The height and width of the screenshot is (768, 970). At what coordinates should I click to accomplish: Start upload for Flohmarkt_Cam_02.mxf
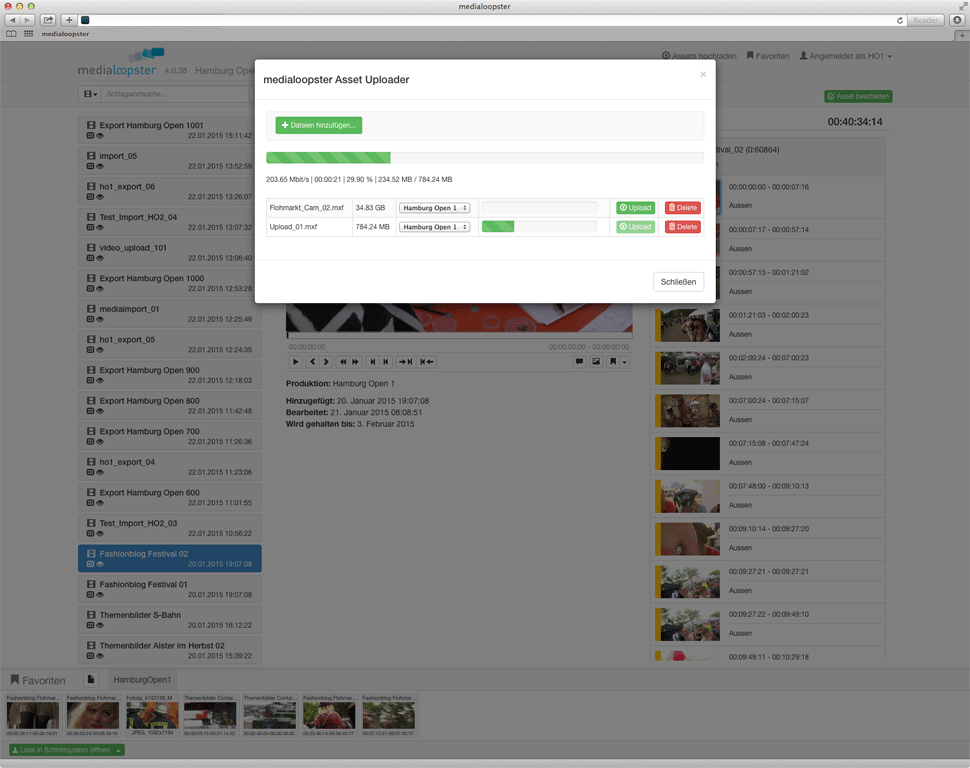coord(635,208)
